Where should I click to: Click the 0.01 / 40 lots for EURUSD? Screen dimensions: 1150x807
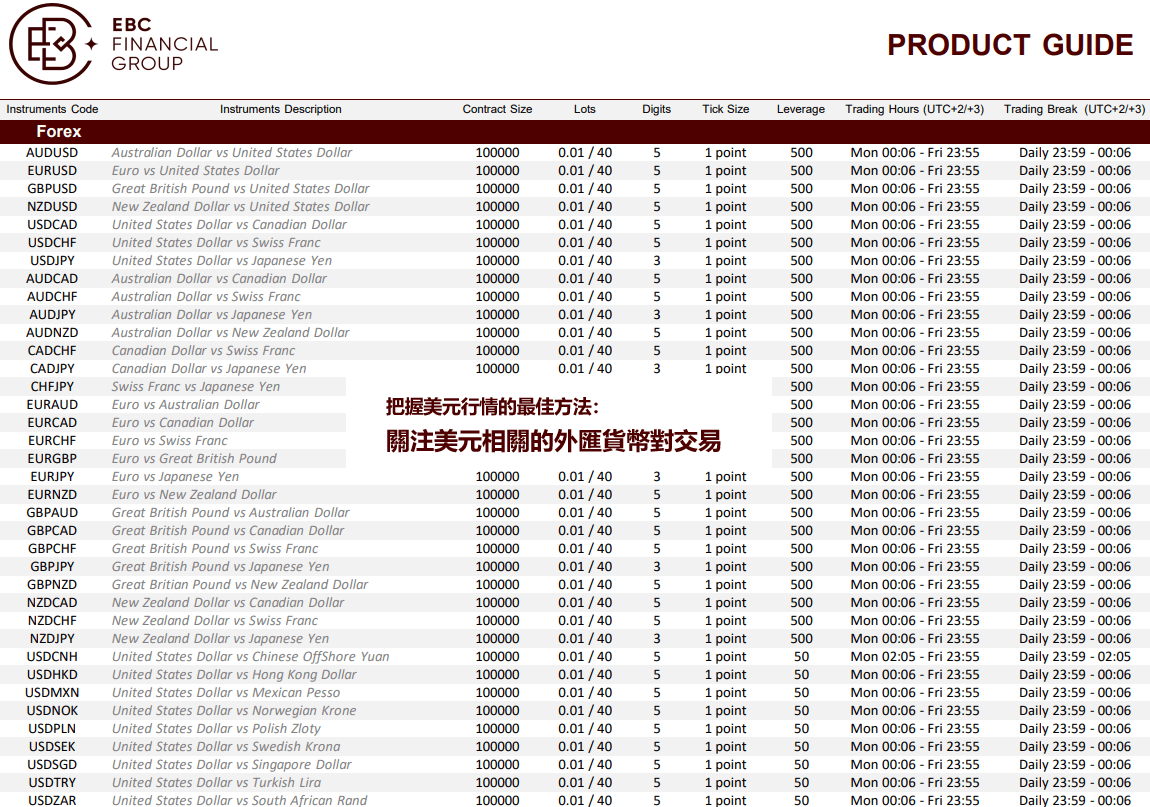[585, 171]
